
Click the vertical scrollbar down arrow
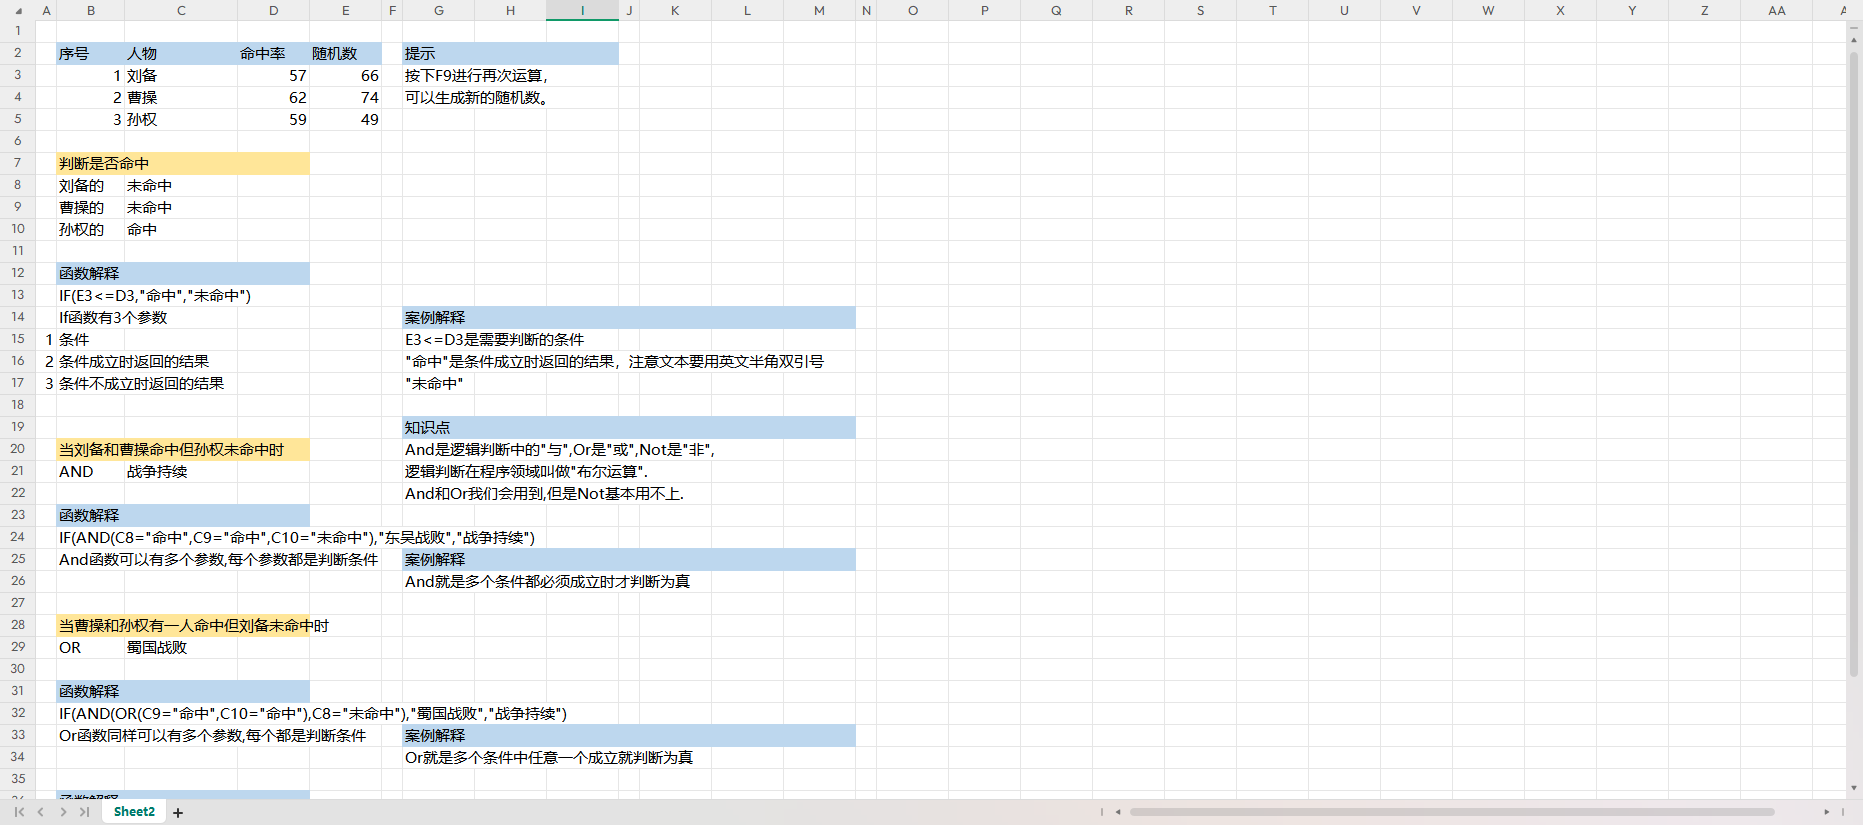pos(1854,788)
